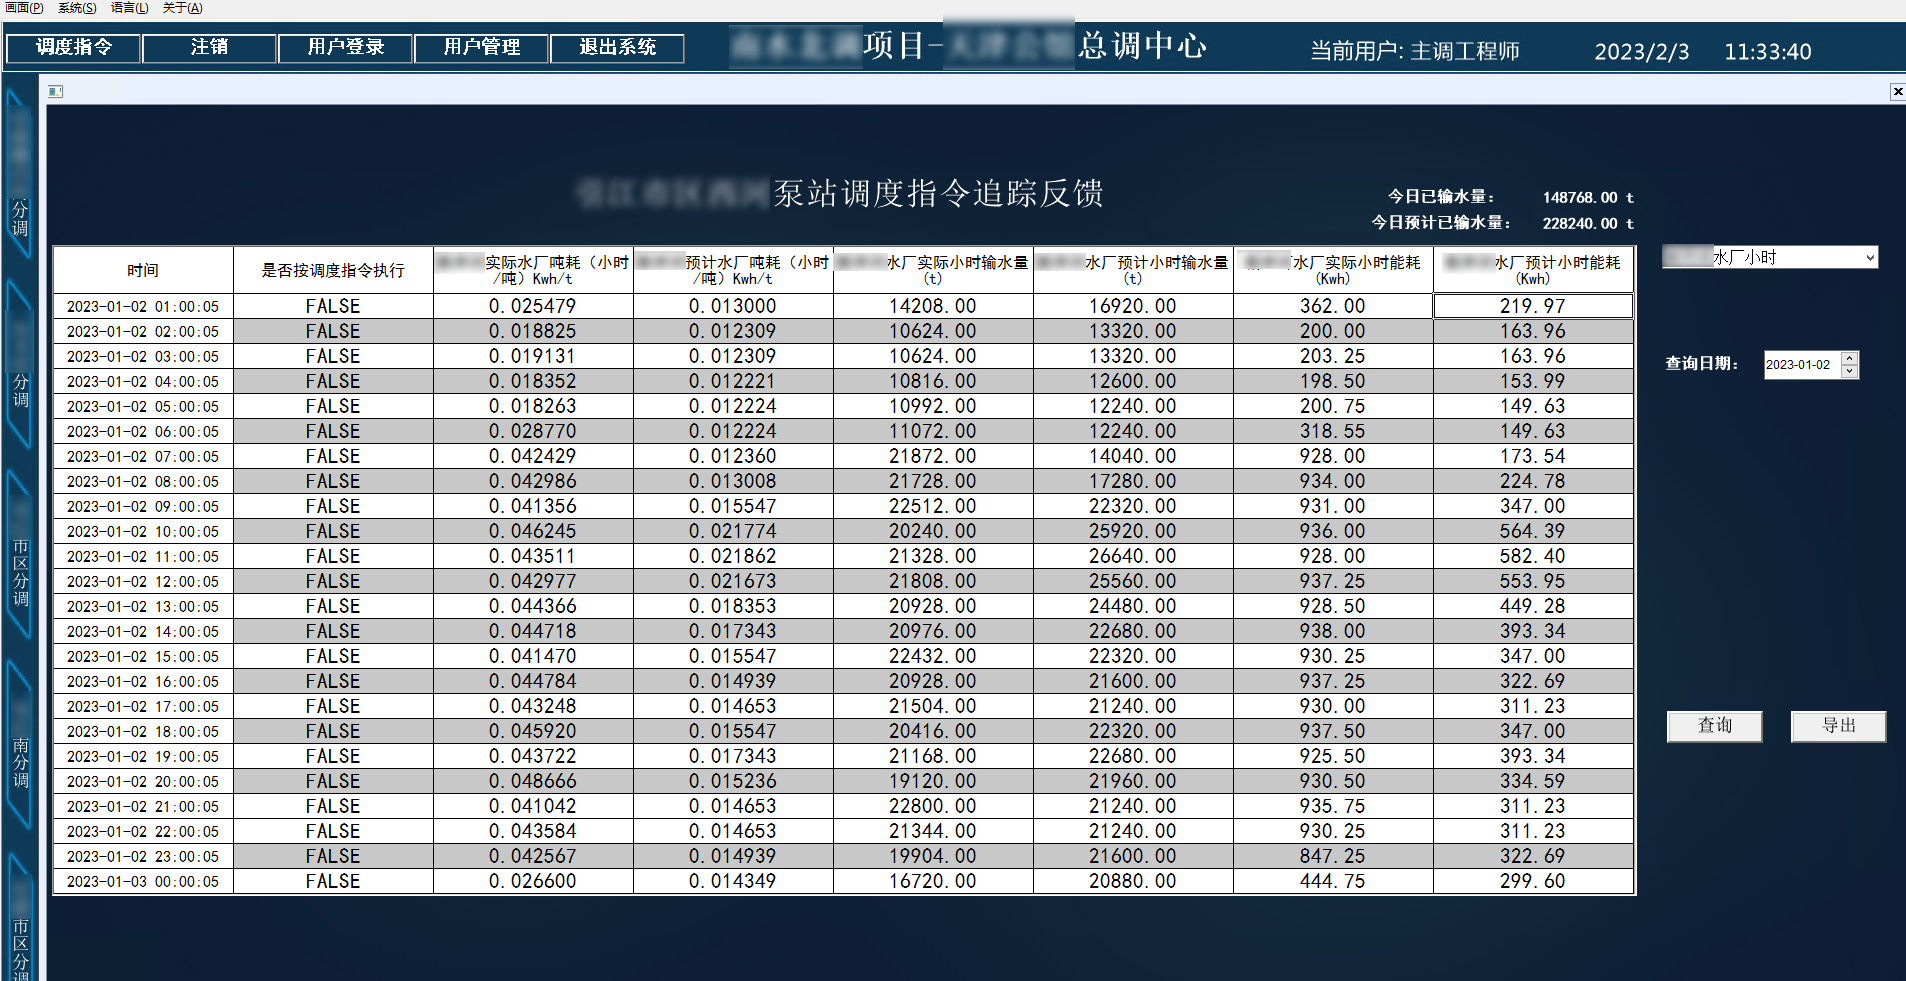
Task: Click the 是否按调度指令执行 column header
Action: [333, 270]
